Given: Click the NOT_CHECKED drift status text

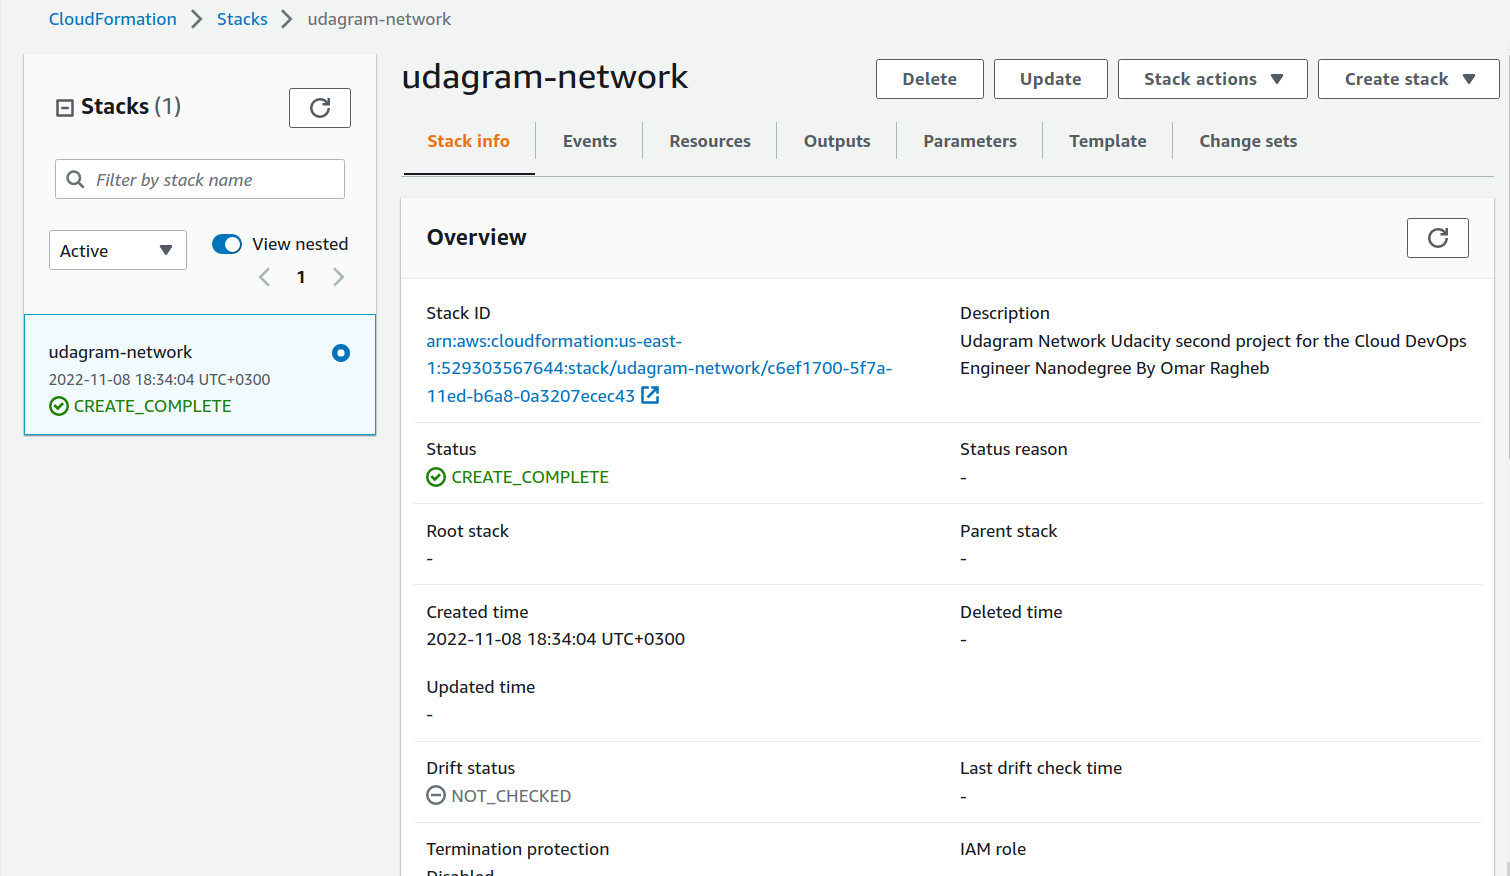Looking at the screenshot, I should coord(511,796).
